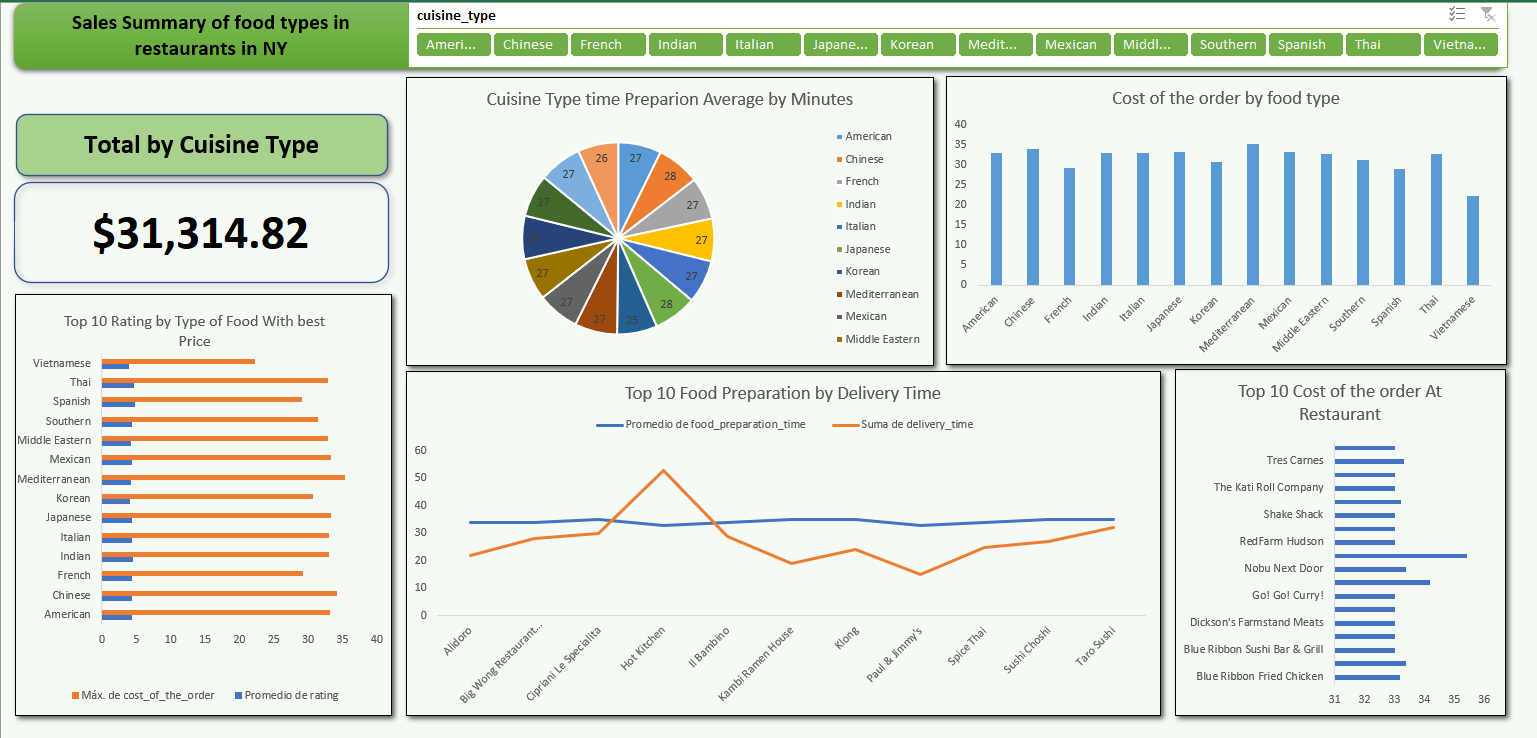
Task: Clear the cuisine_type slicer filter
Action: click(1489, 14)
